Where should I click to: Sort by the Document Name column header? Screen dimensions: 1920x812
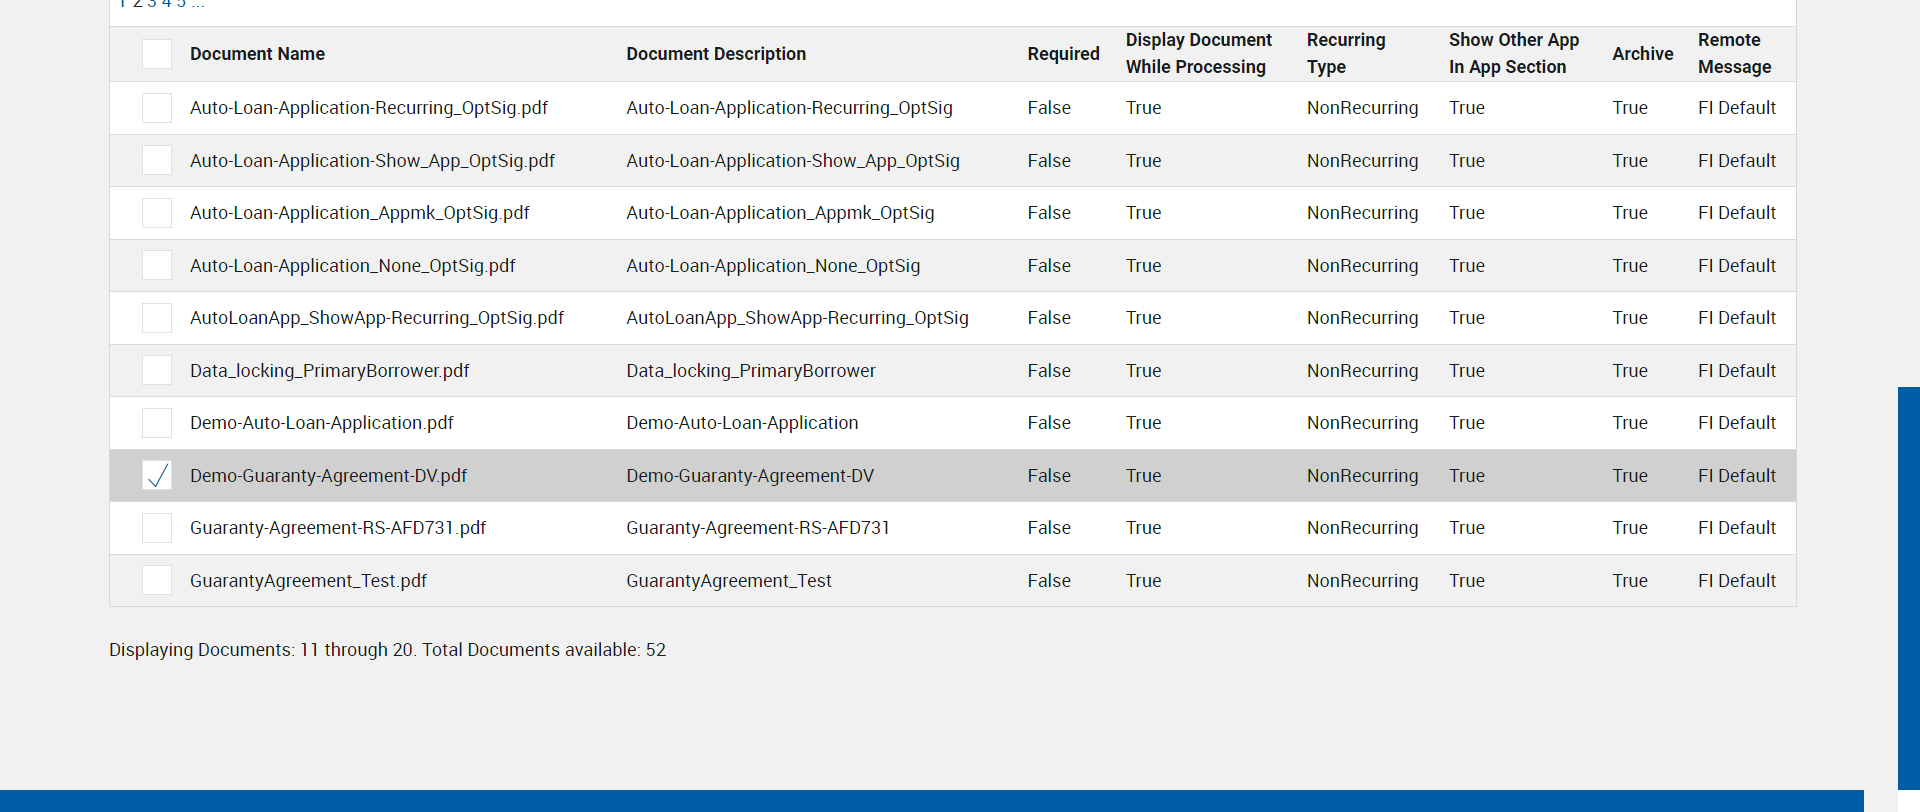point(257,54)
